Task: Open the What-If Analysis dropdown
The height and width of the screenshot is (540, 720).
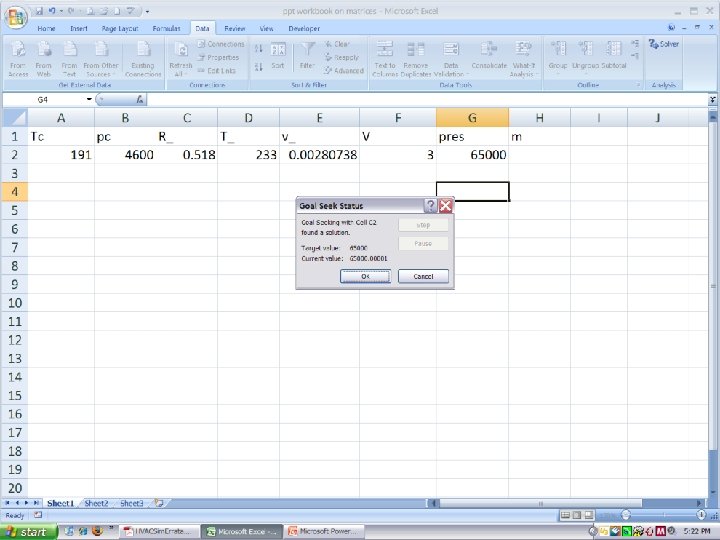Action: click(523, 59)
